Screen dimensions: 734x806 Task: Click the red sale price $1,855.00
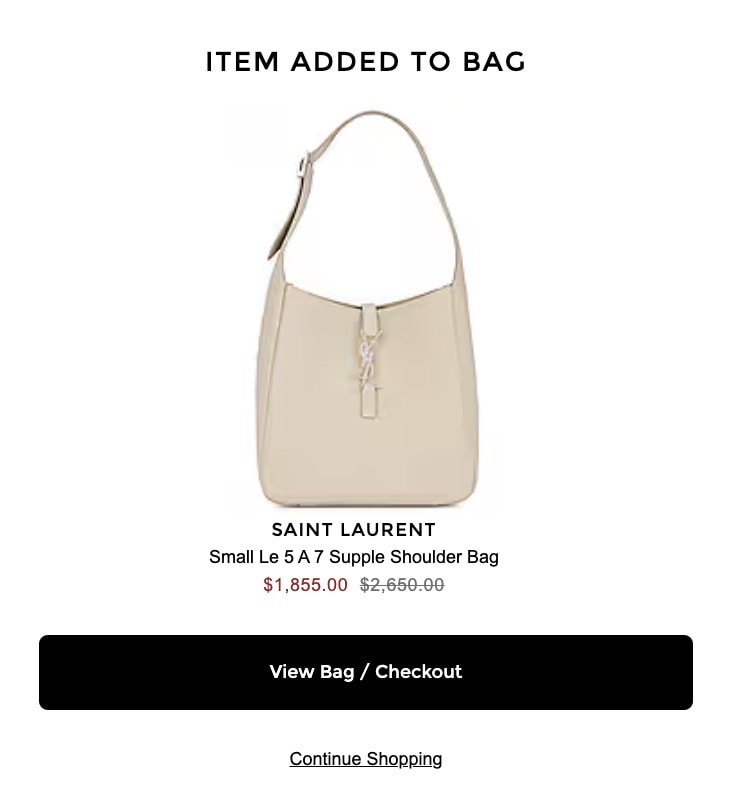[305, 584]
